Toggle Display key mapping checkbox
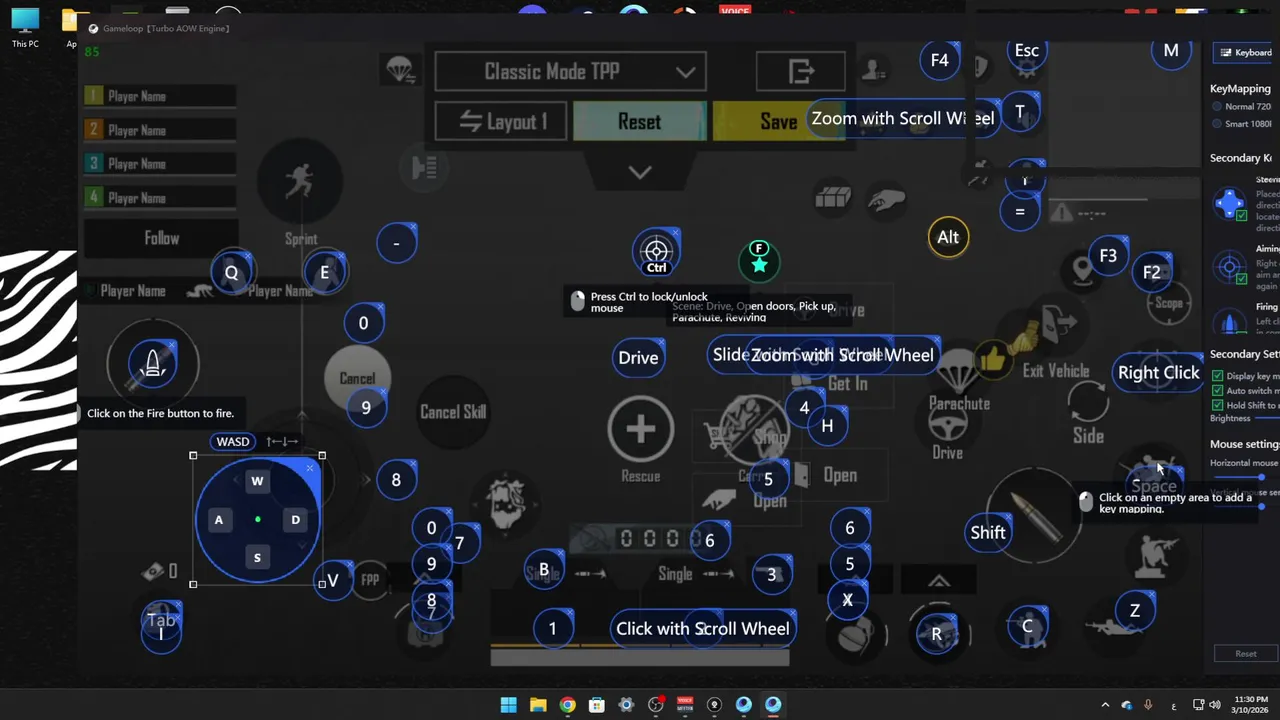The height and width of the screenshot is (720, 1280). click(x=1217, y=376)
